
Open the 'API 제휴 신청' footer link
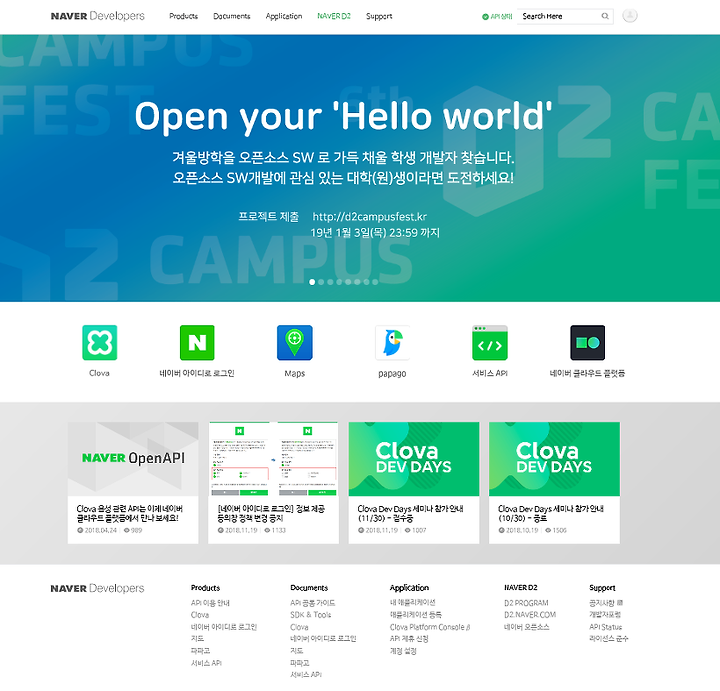(x=409, y=639)
